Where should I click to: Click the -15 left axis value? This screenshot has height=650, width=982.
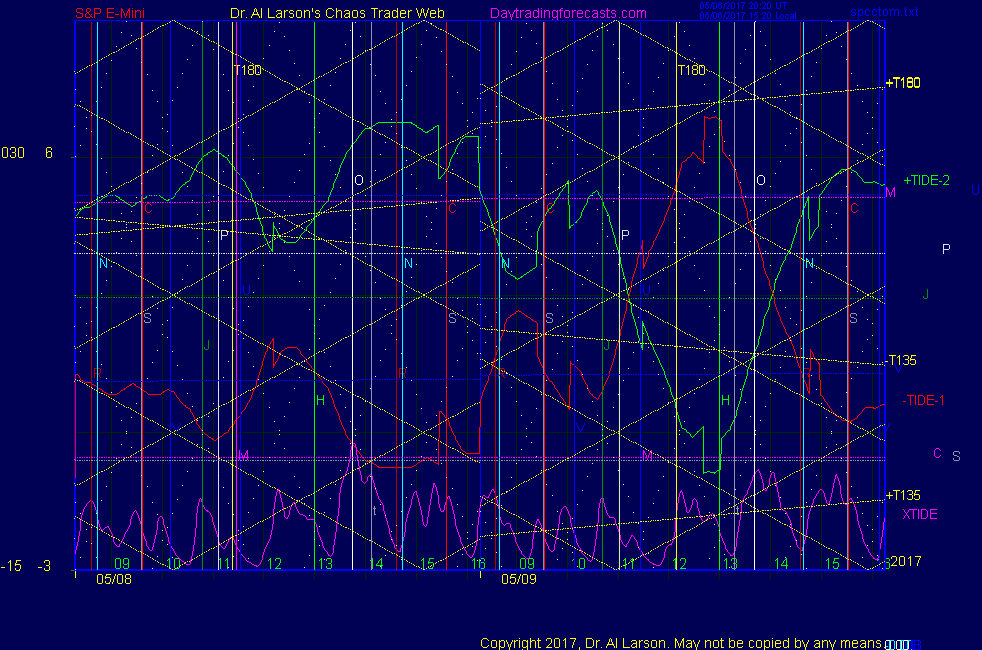[11, 566]
